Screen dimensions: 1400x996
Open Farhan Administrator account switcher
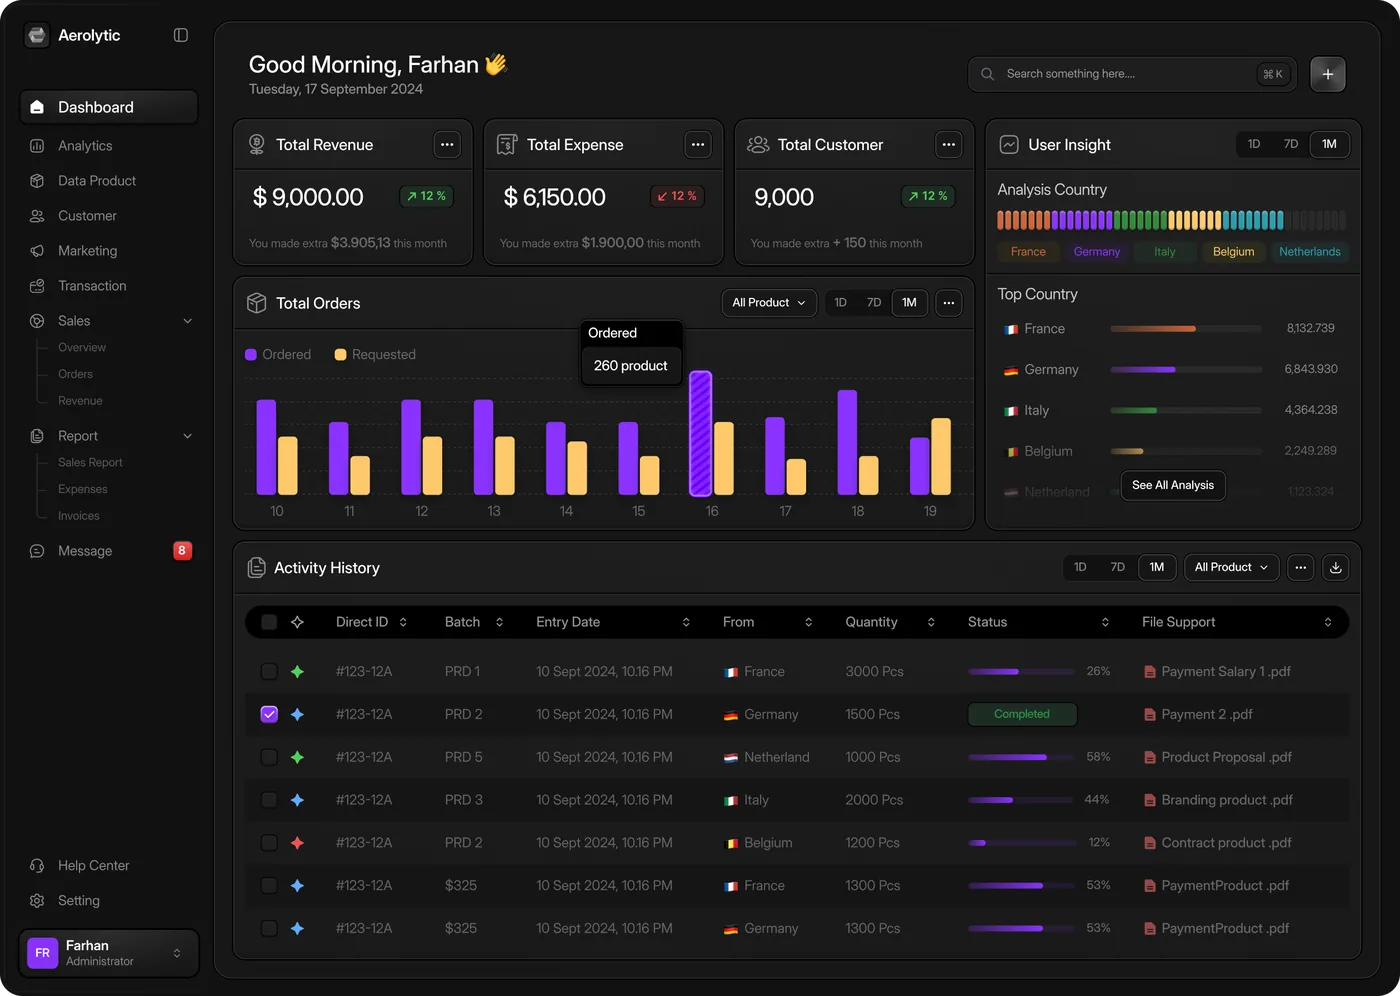point(109,953)
